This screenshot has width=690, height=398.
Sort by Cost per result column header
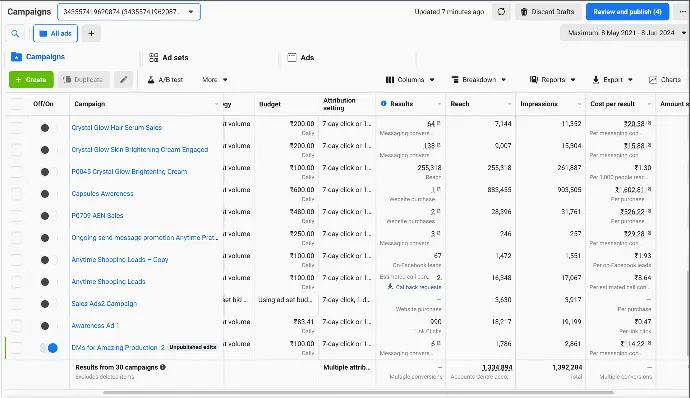tap(612, 104)
